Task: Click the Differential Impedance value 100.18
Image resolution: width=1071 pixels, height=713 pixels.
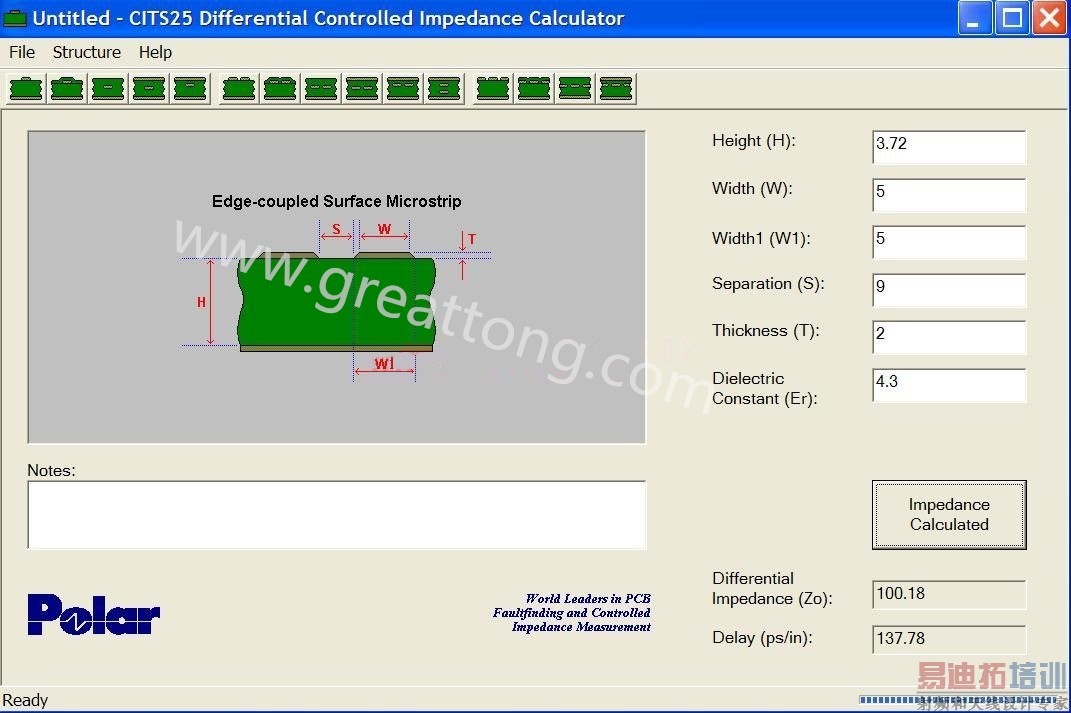Action: (x=949, y=594)
